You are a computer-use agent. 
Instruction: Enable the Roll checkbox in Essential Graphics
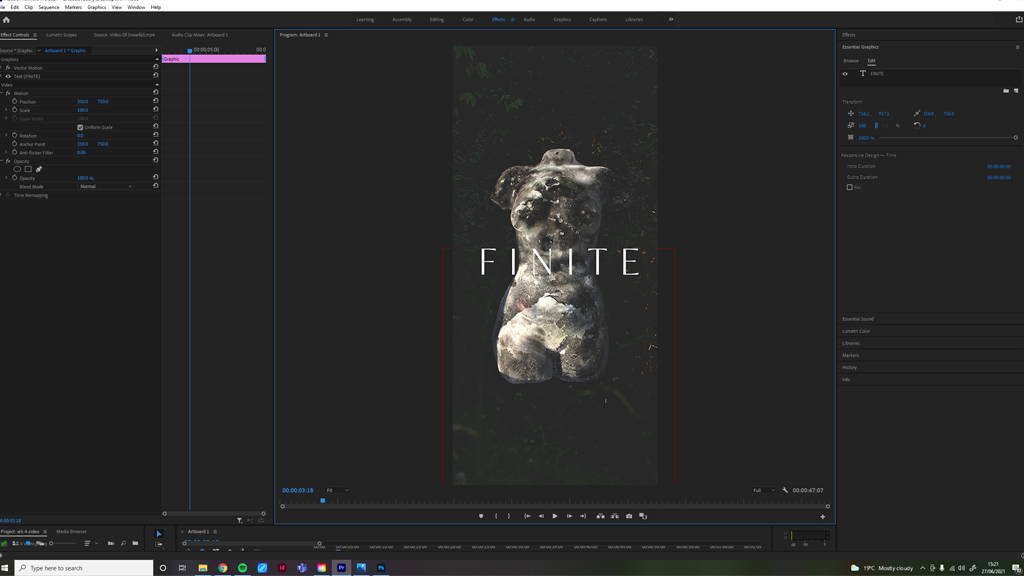(x=850, y=187)
